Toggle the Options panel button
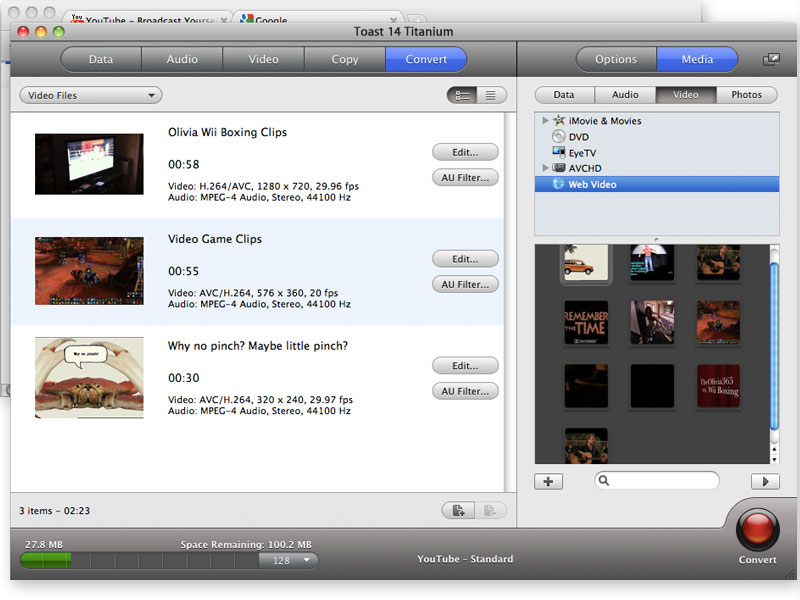This screenshot has width=800, height=600. 615,60
